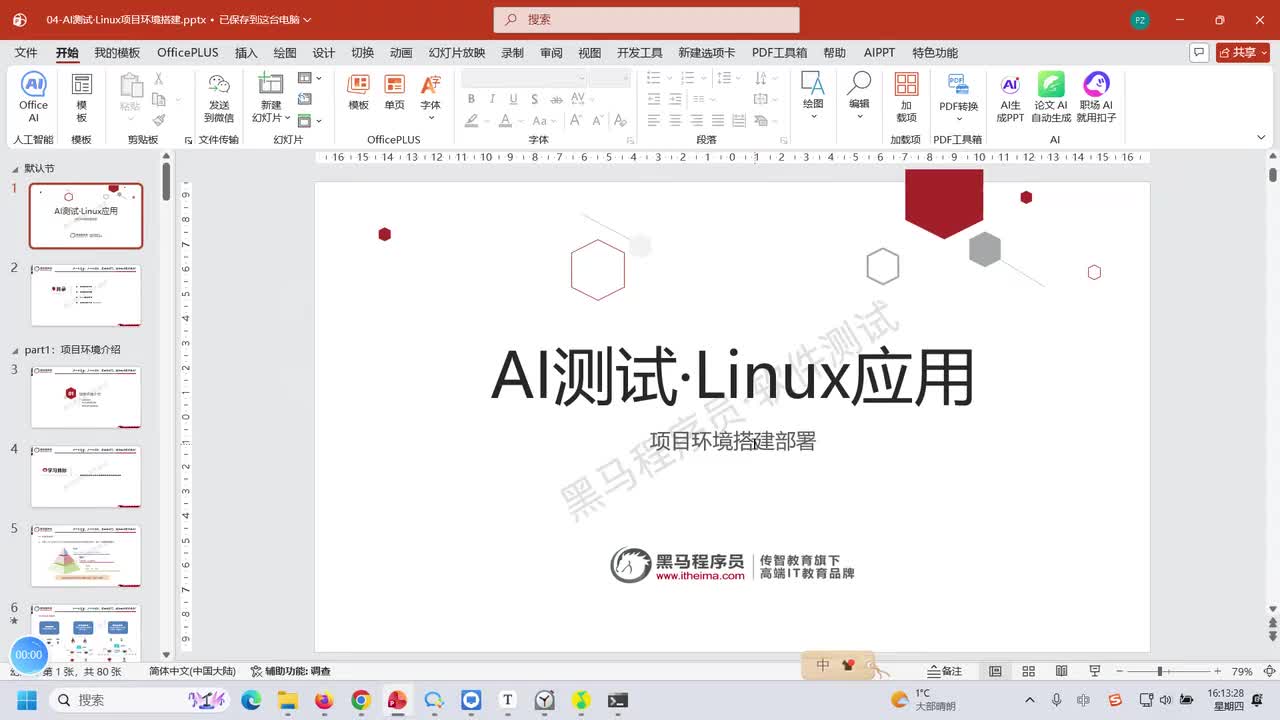Image resolution: width=1280 pixels, height=720 pixels.
Task: Select slide 2 thumbnail
Action: tap(86, 295)
